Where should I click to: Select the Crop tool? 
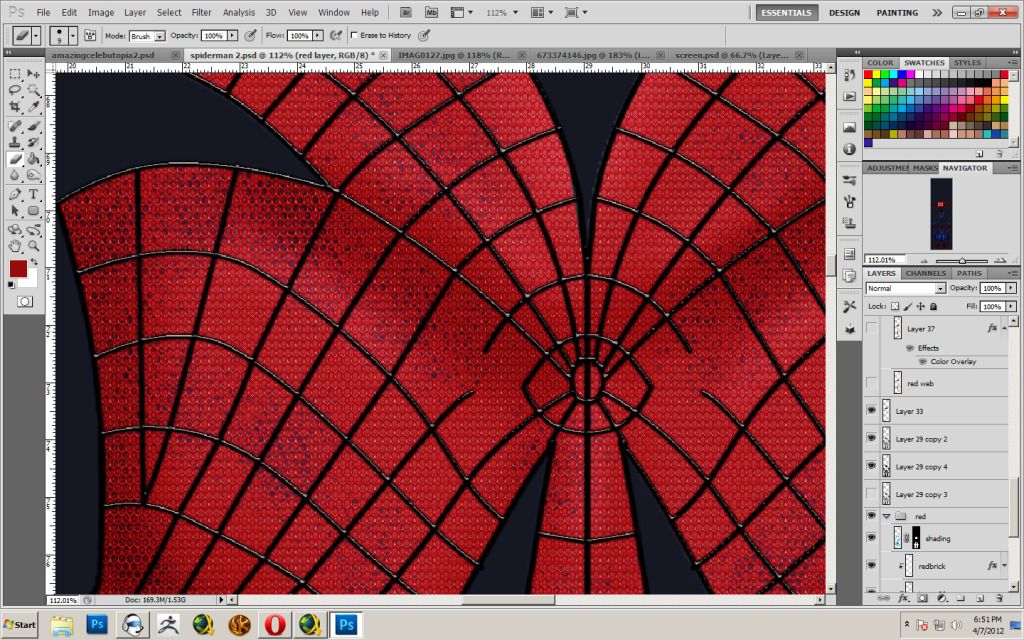[14, 106]
